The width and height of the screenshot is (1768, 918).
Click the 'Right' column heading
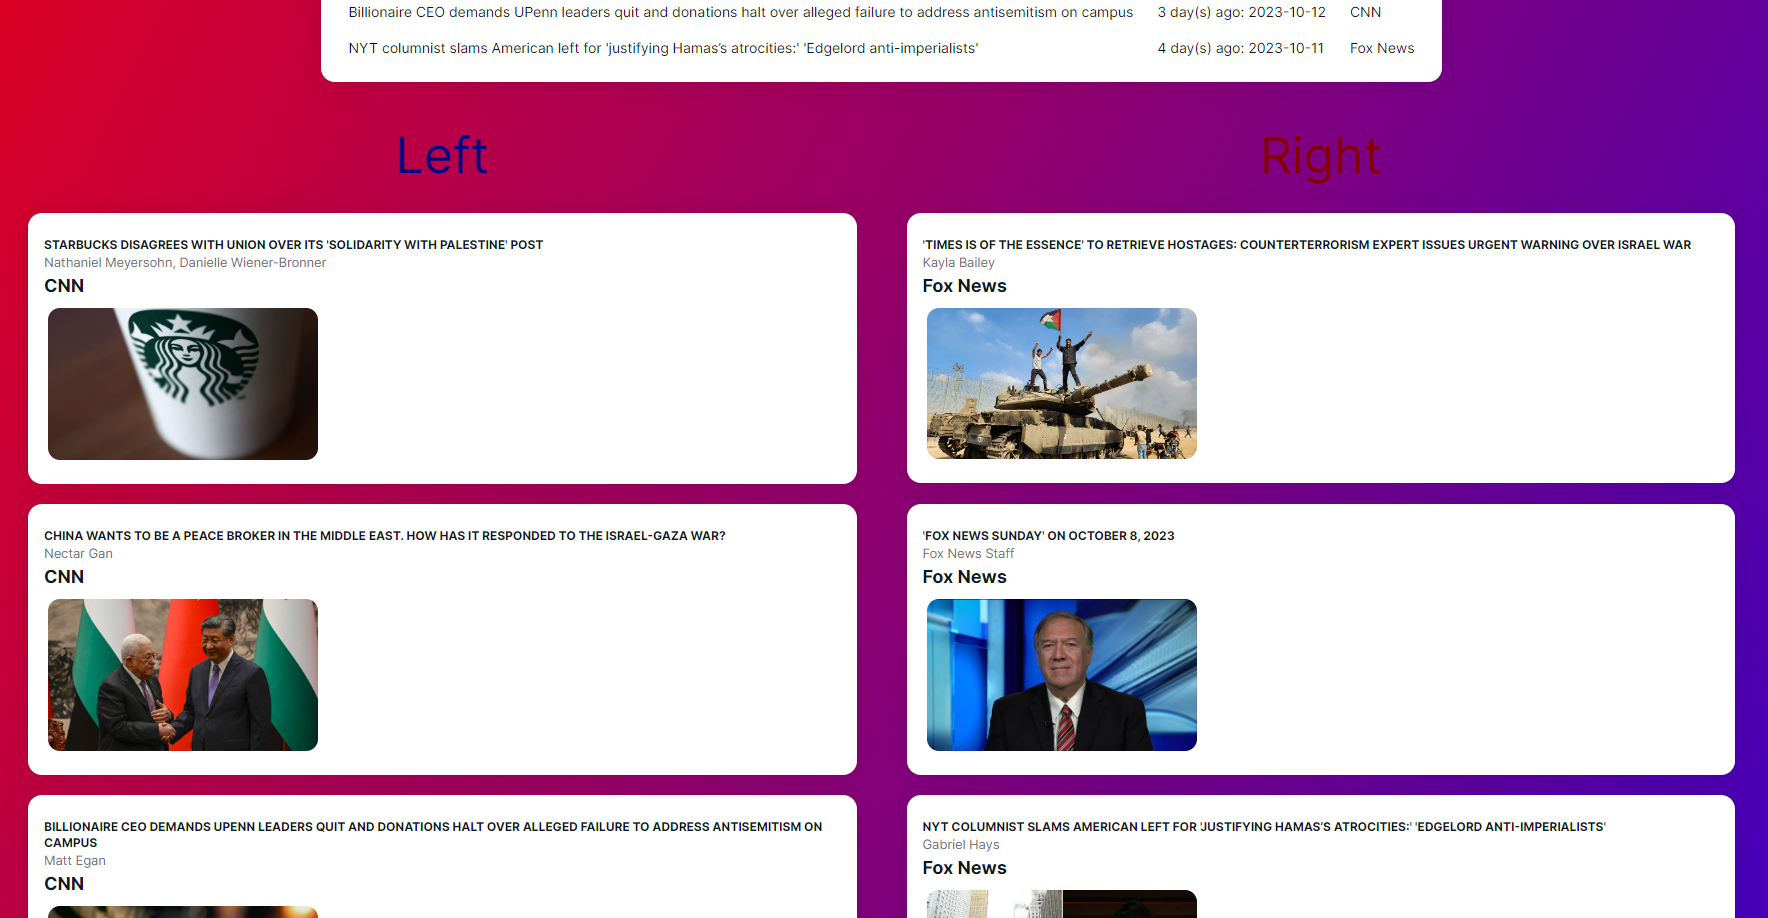[1320, 156]
